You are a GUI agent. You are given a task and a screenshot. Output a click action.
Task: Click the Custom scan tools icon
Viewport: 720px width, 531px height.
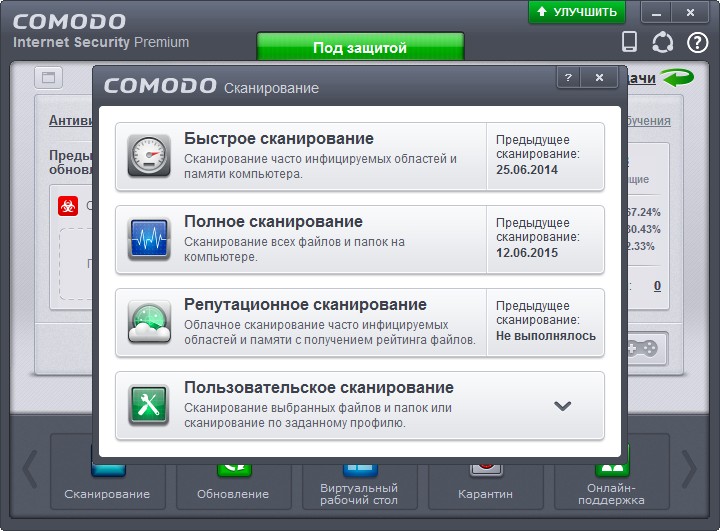pyautogui.click(x=149, y=406)
